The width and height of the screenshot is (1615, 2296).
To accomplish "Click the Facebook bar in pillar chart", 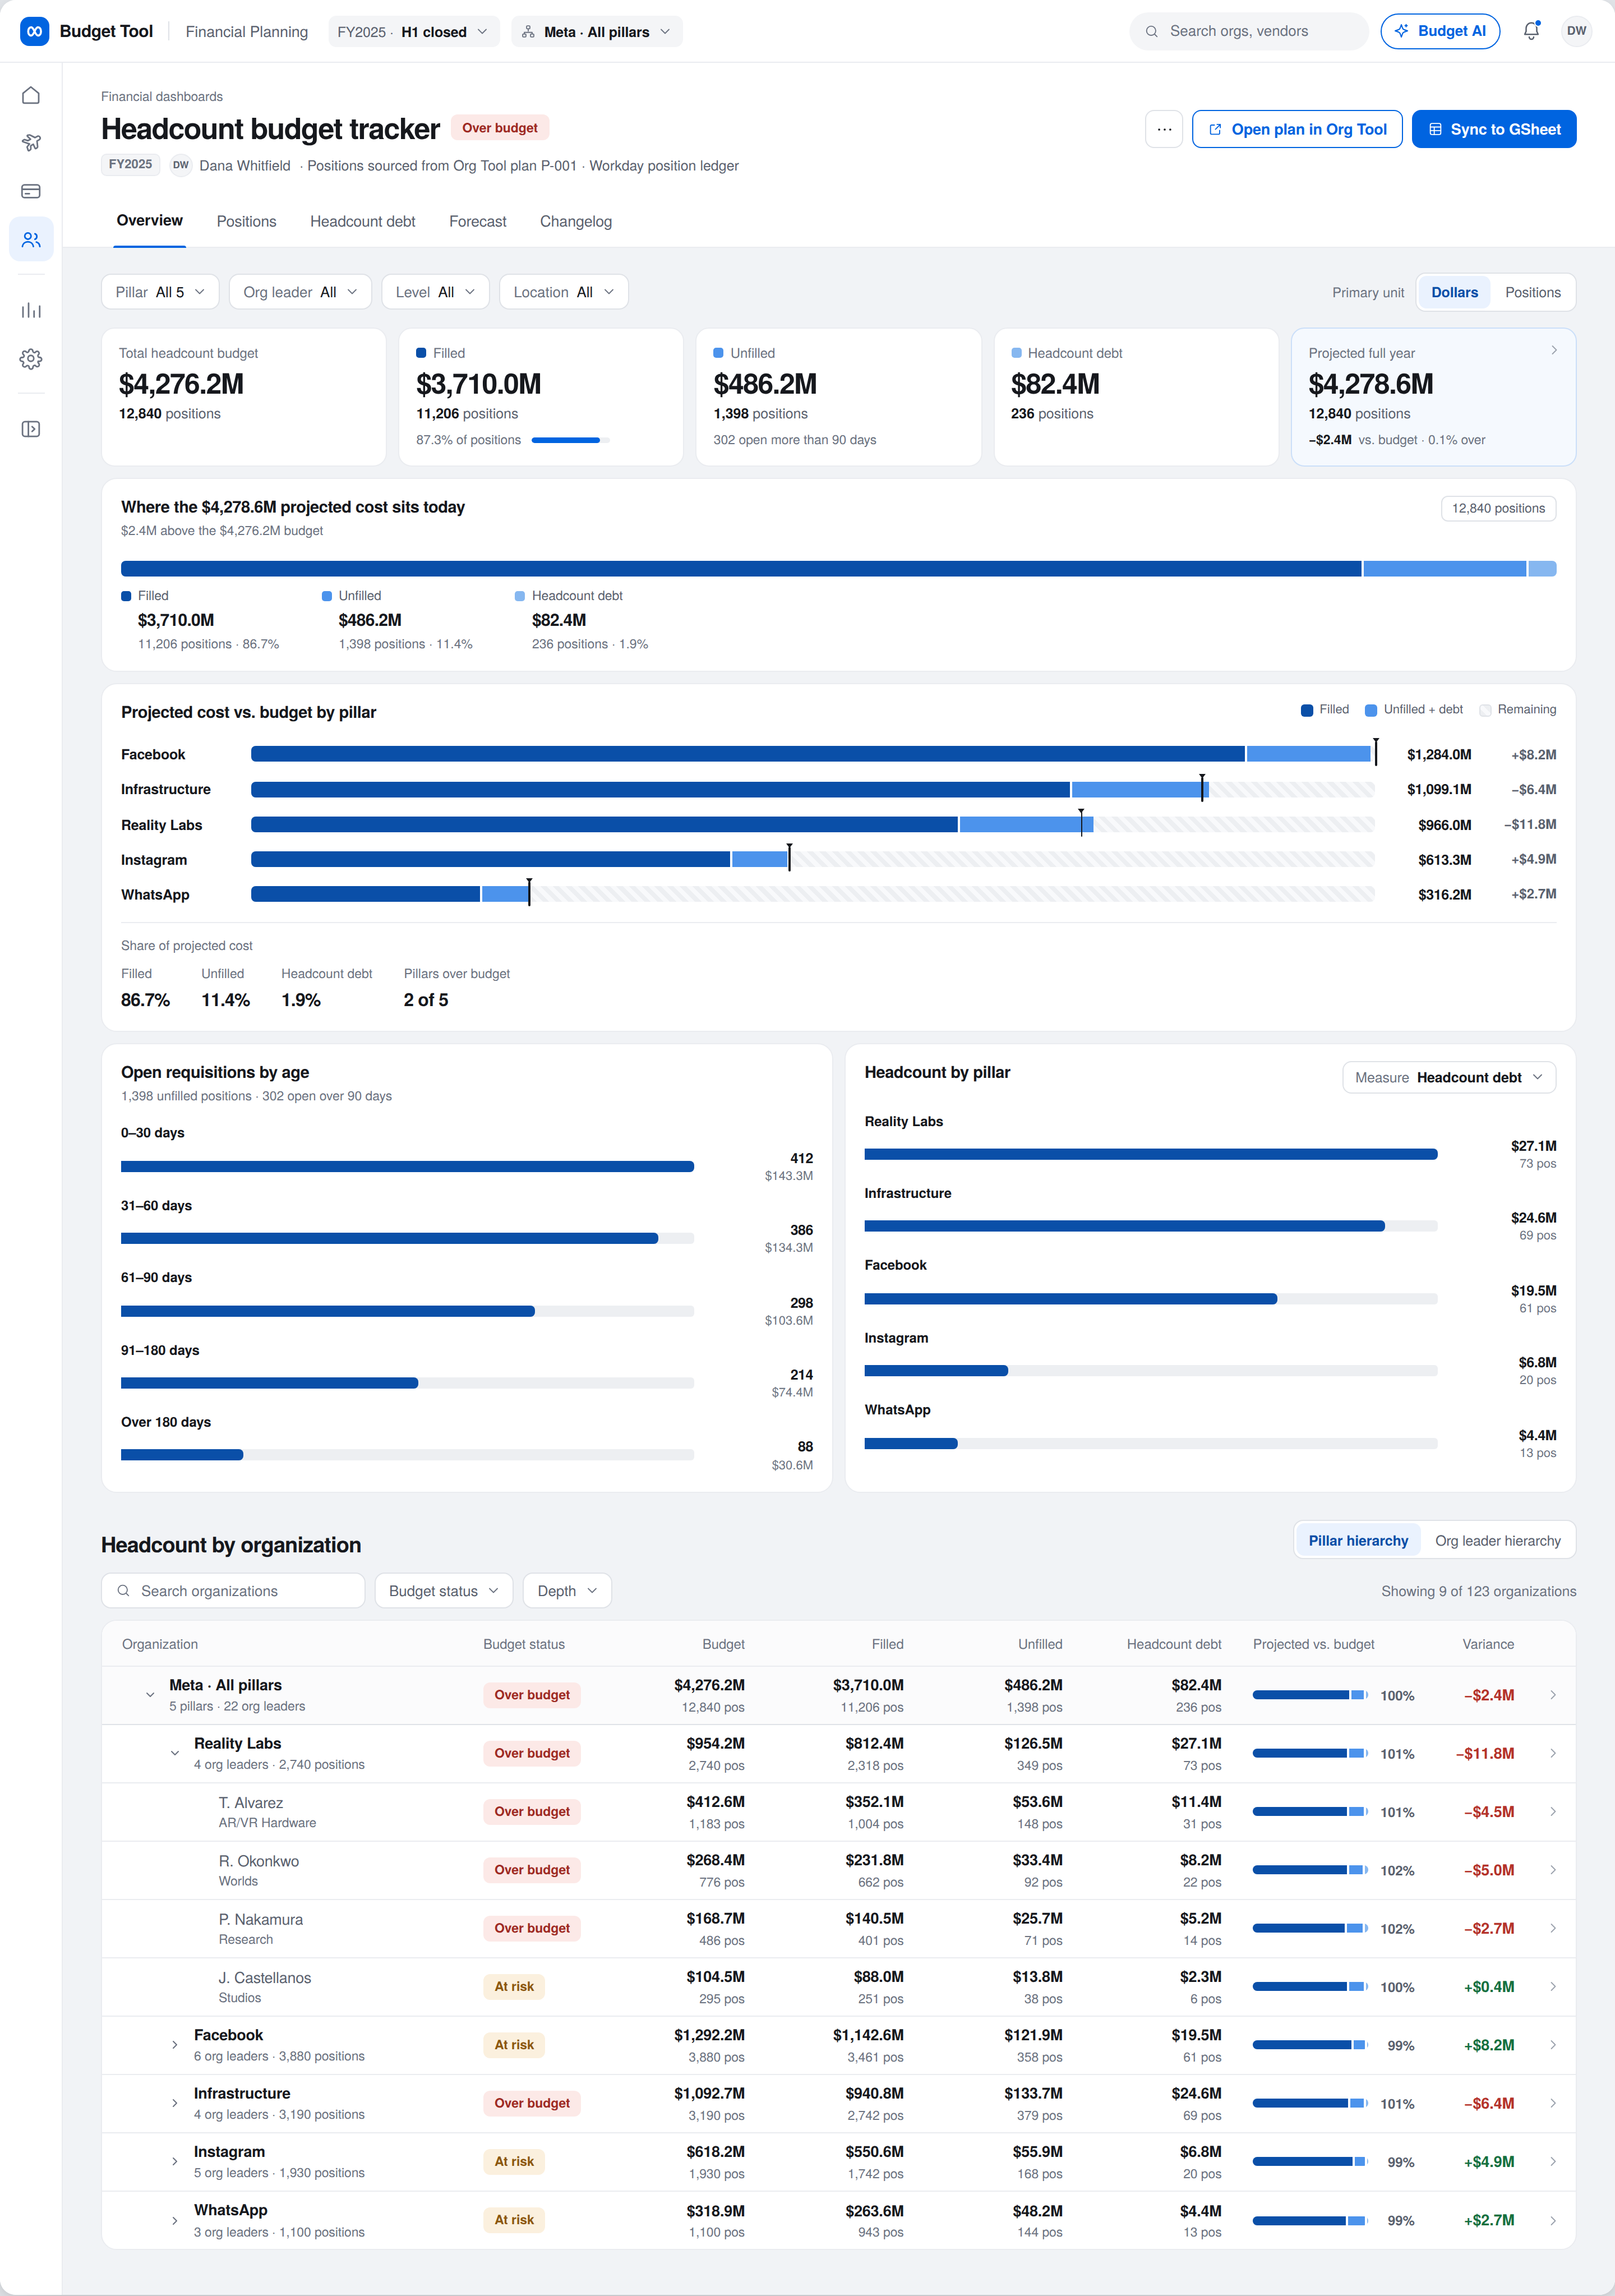I will [x=813, y=754].
